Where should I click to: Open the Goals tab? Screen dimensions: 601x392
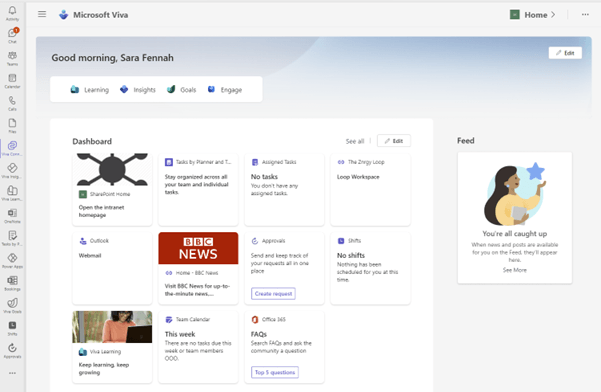[x=182, y=90]
